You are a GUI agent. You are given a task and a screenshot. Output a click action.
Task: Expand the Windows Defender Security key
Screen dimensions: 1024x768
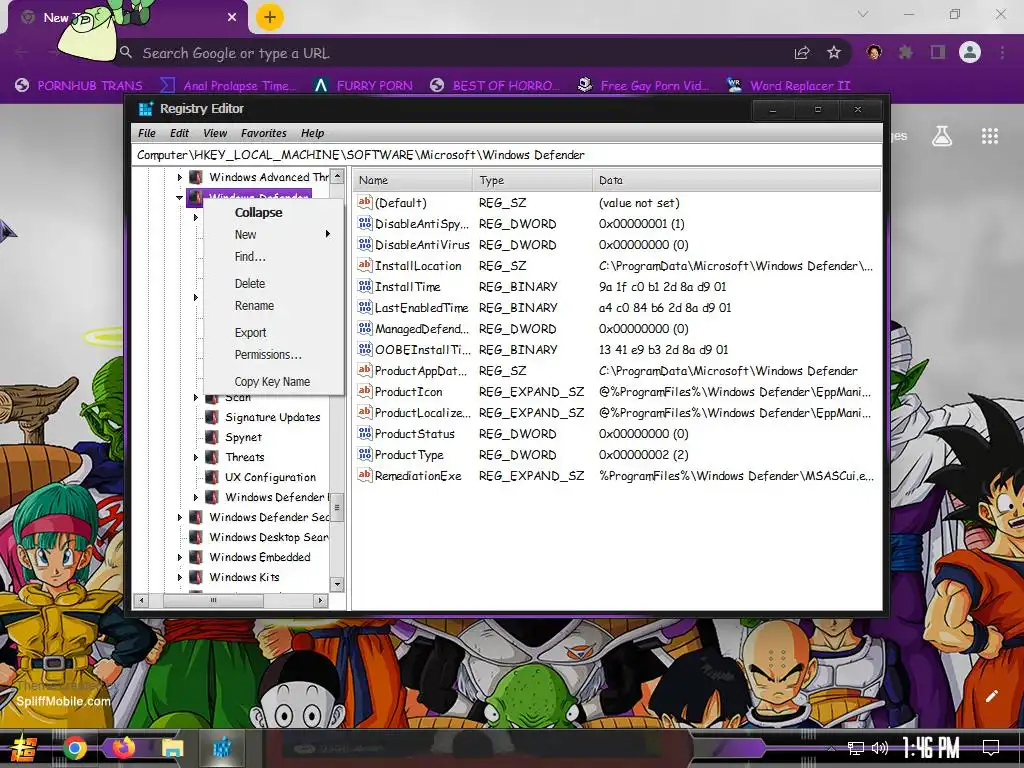(180, 517)
